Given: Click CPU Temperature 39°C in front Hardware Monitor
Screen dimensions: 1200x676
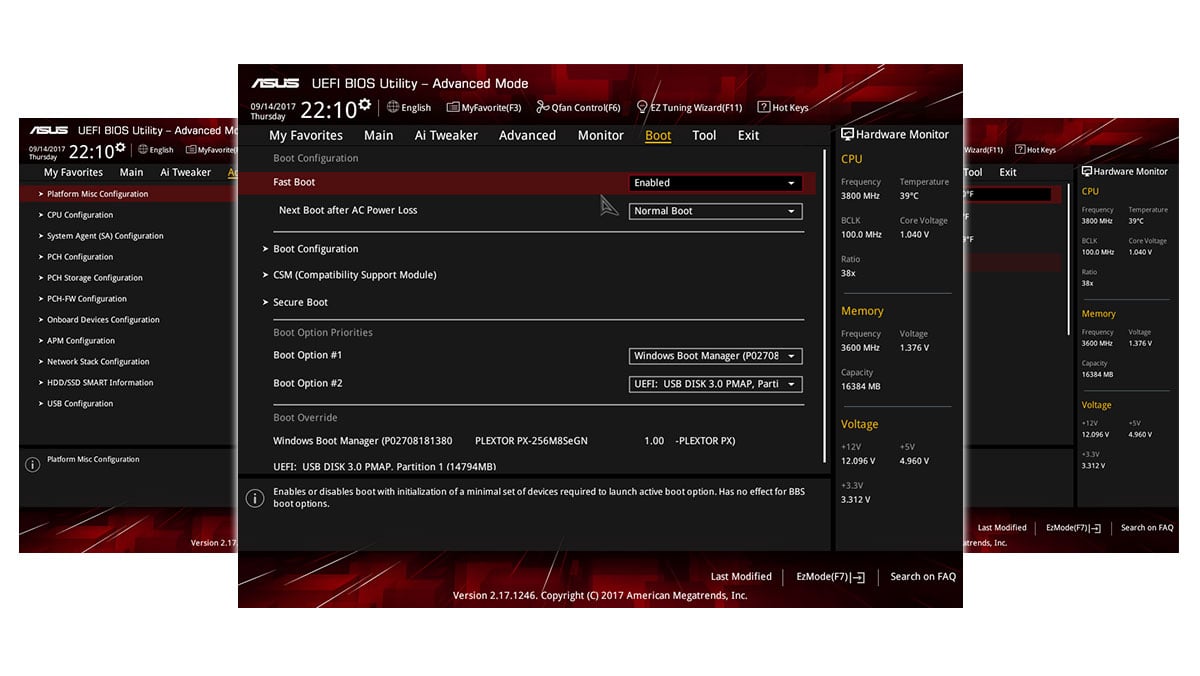Looking at the screenshot, I should coord(909,196).
